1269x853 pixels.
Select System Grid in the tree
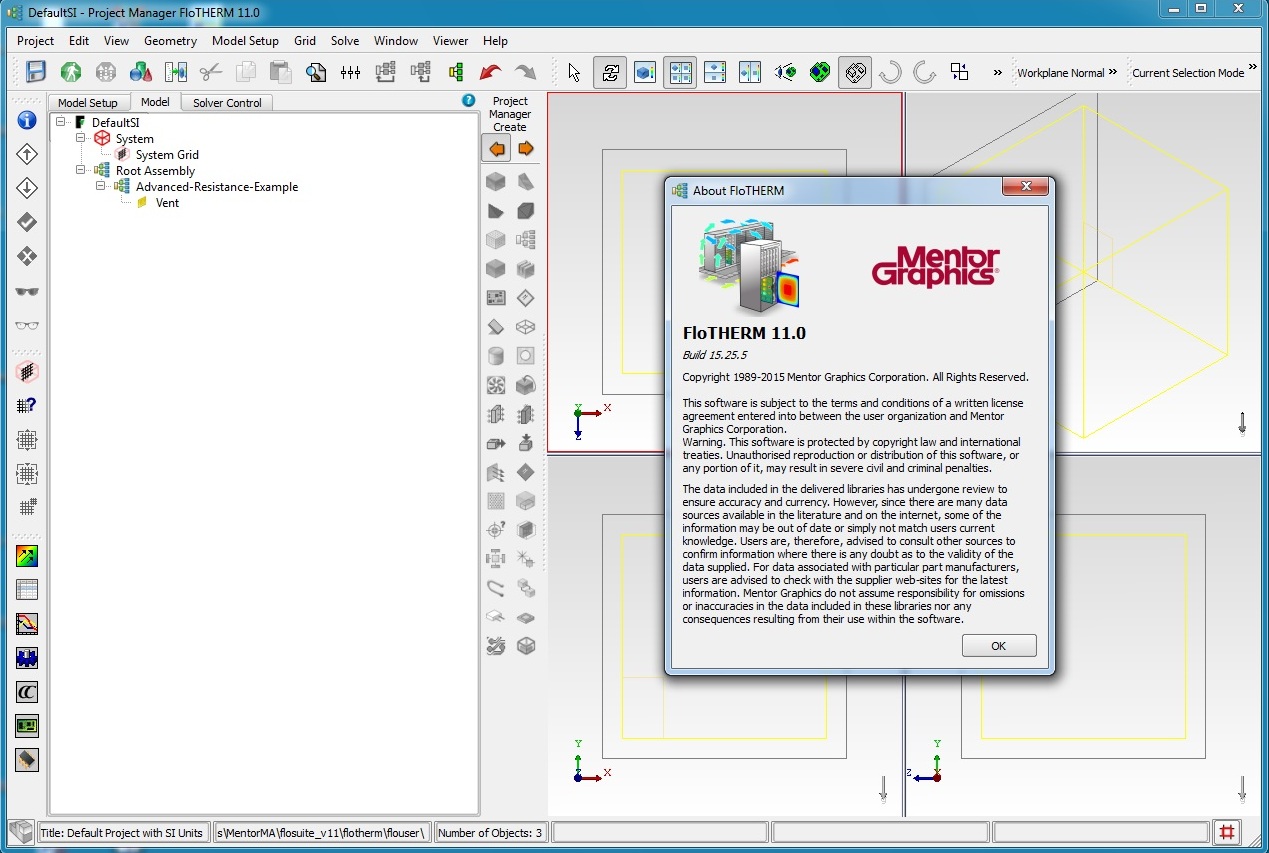pos(167,155)
